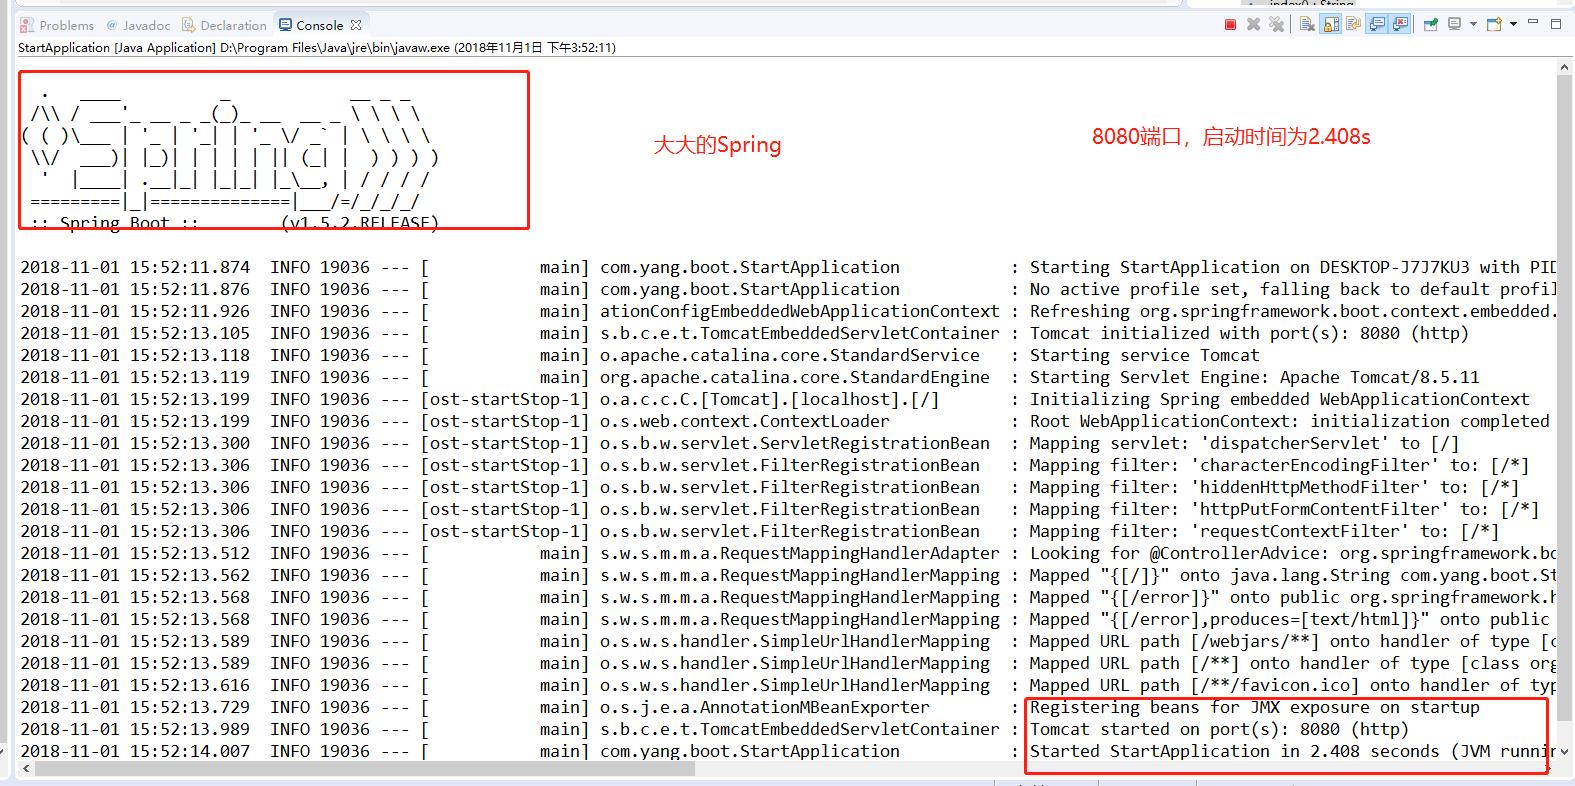
Task: Click 'Starting Servlet Engine: Apache Tomcat/8.5.11' text
Action: 1254,377
